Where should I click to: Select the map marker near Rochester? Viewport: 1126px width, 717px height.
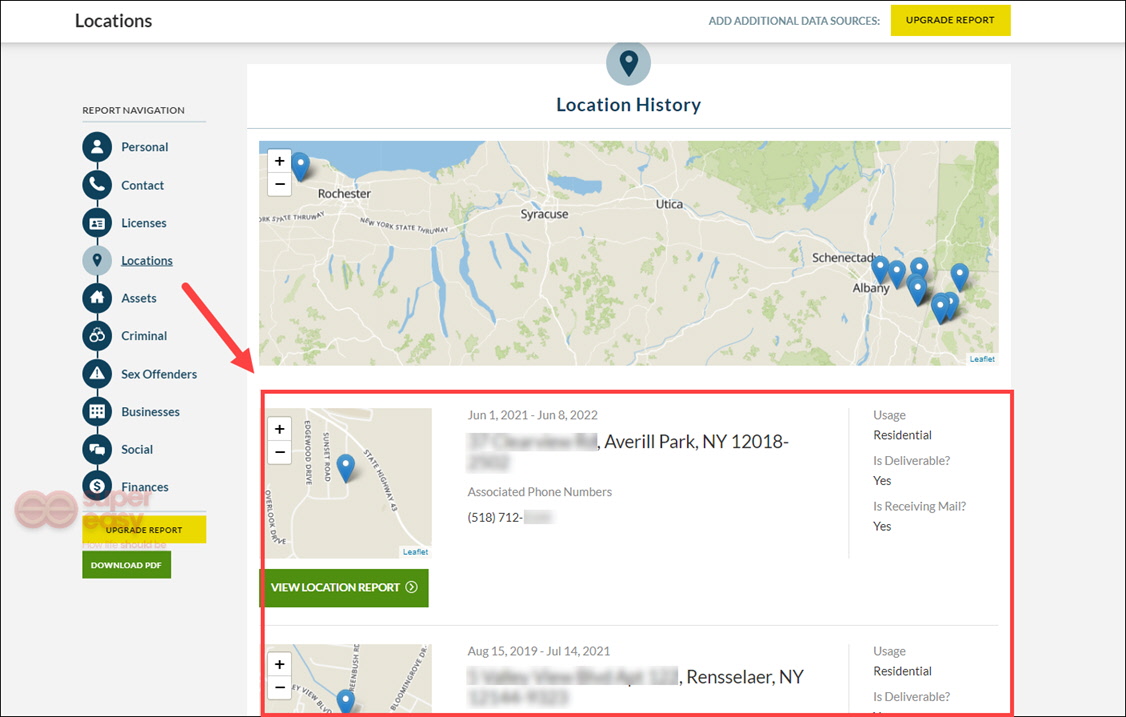point(300,166)
